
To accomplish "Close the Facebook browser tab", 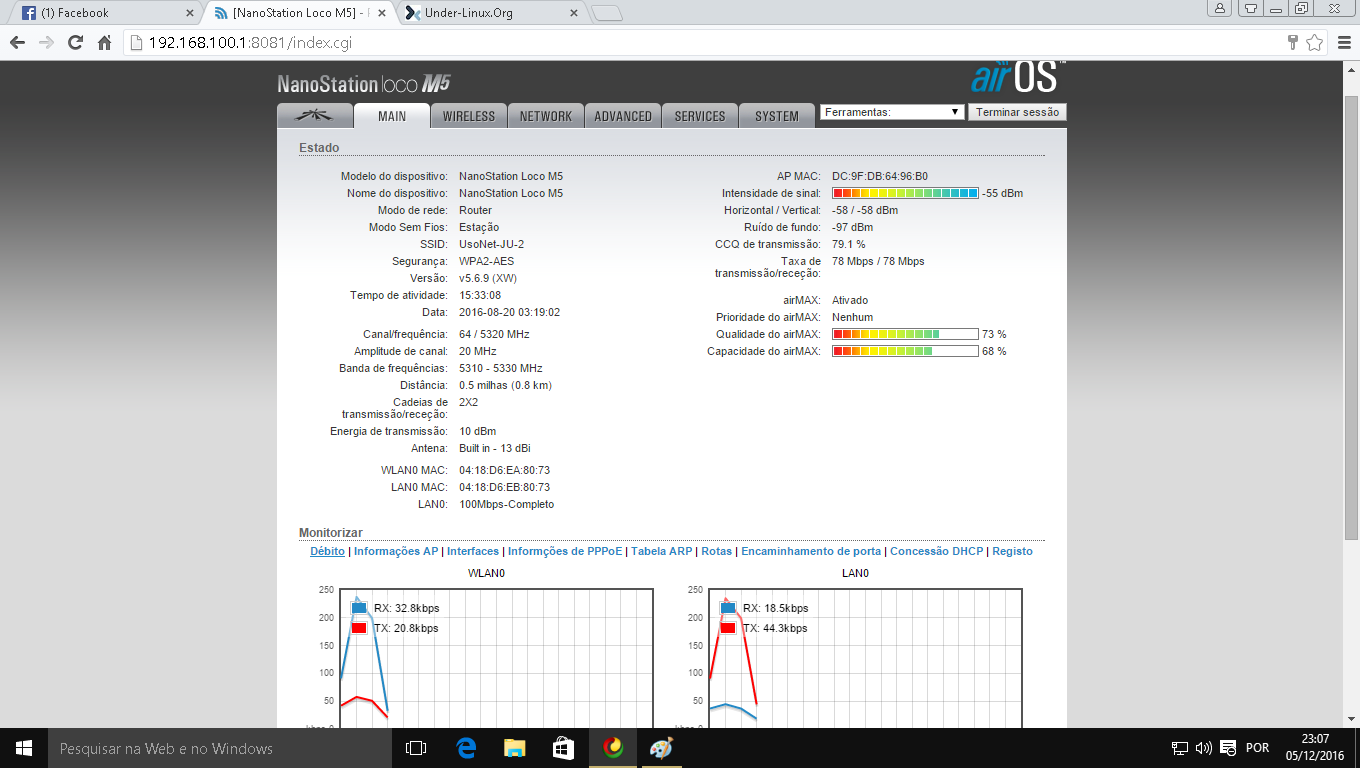I will (x=190, y=13).
